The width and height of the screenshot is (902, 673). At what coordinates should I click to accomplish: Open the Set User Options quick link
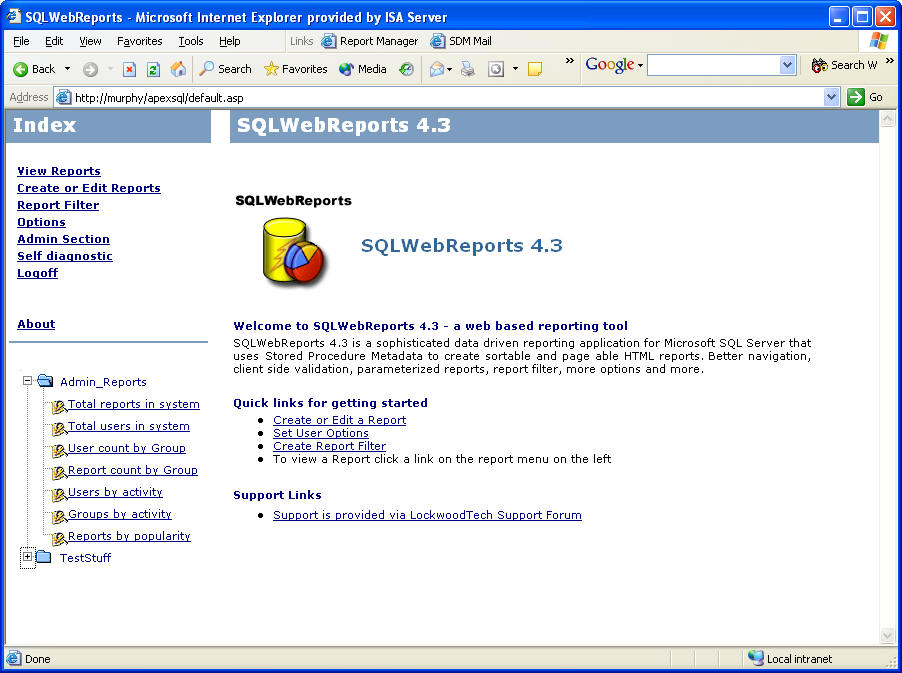pos(320,433)
